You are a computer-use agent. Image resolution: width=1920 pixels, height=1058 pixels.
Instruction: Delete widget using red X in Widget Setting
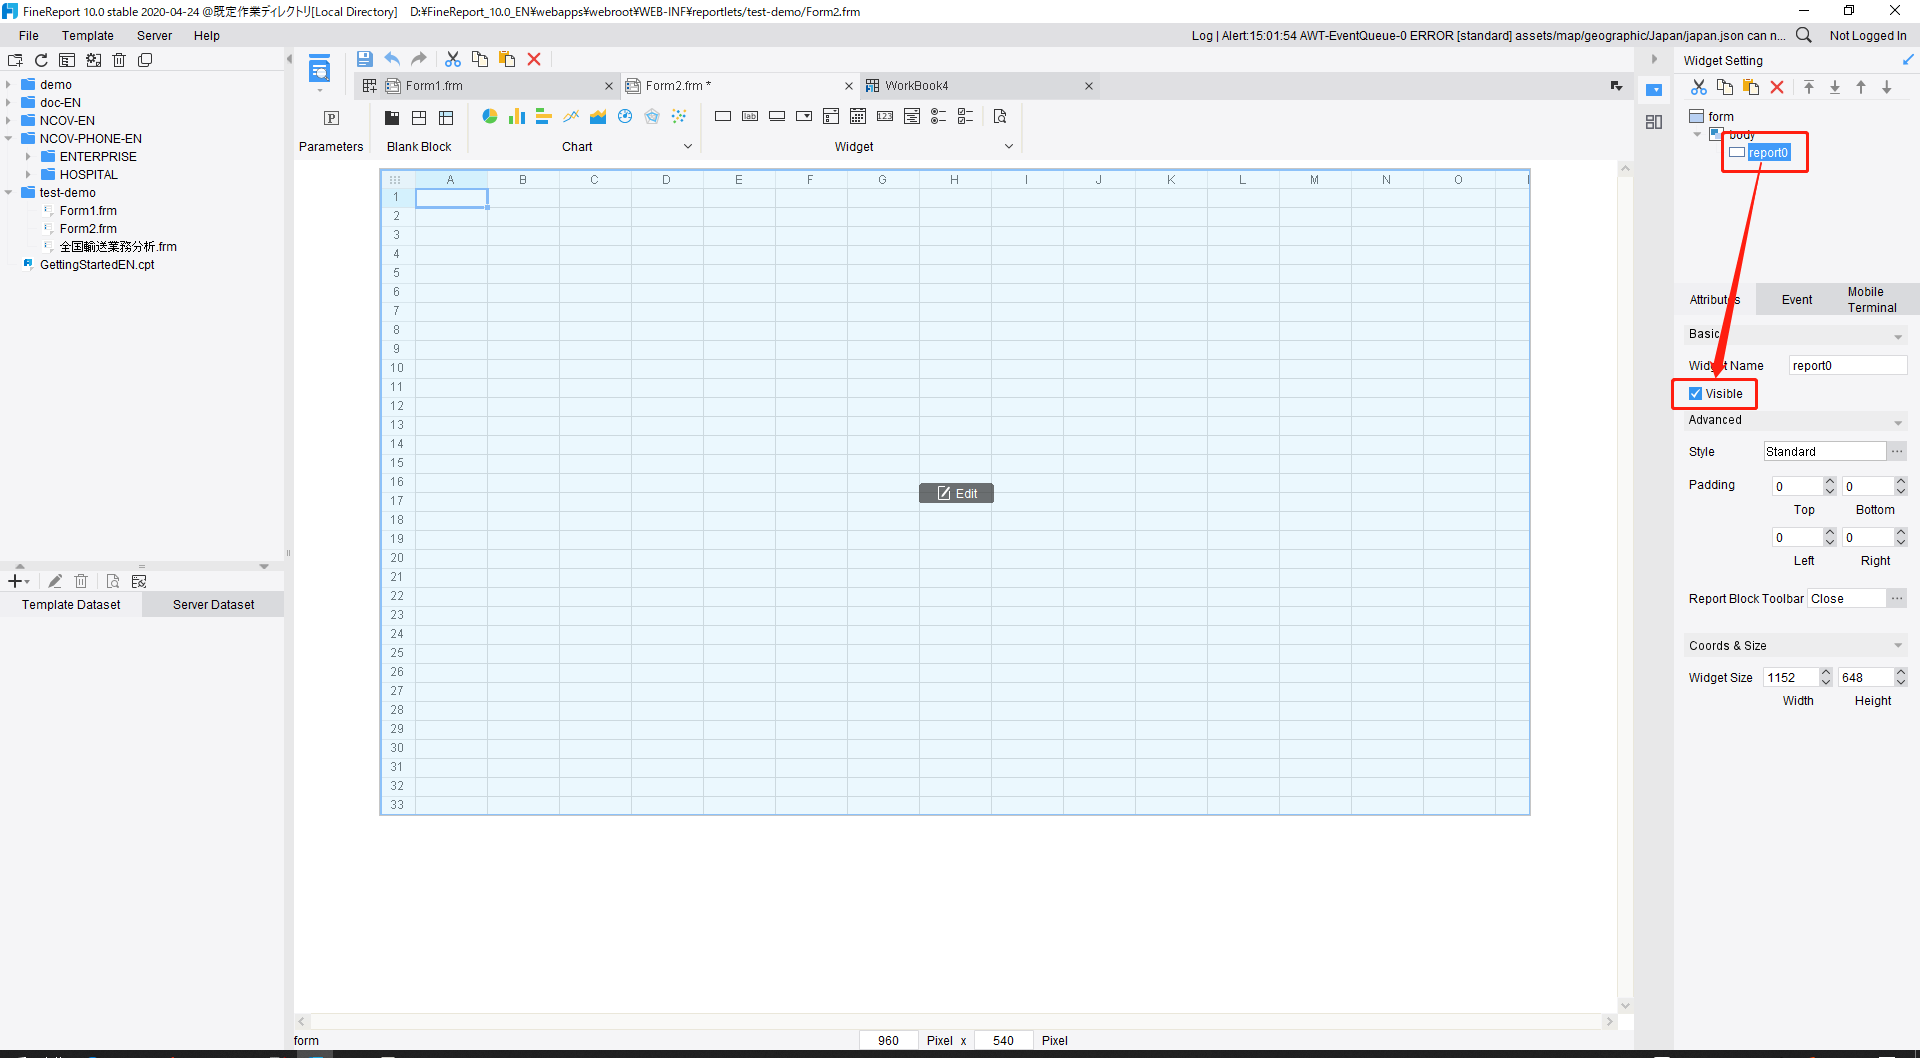pos(1777,87)
